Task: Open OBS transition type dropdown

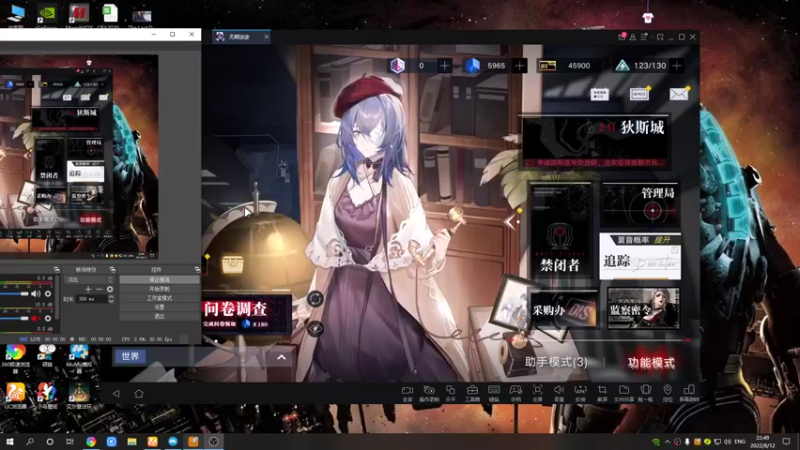Action: pyautogui.click(x=89, y=280)
